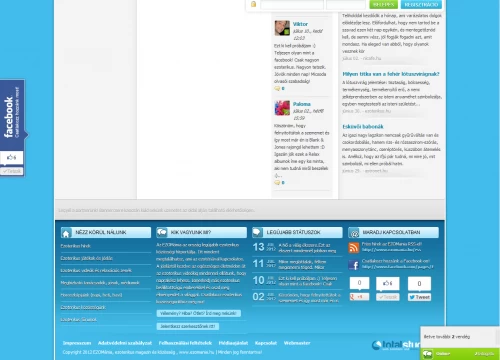Screen dimensions: 500x360
Task: Click the blue Regisztráció button
Action: point(421,4)
